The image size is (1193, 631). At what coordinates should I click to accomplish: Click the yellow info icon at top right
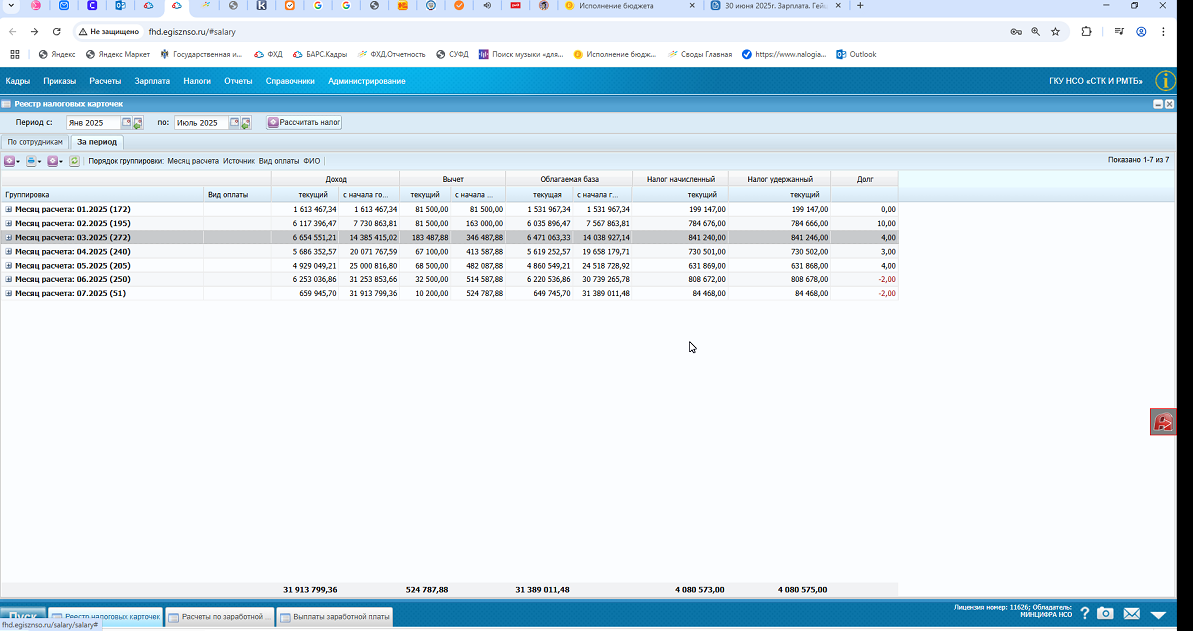coord(1165,81)
